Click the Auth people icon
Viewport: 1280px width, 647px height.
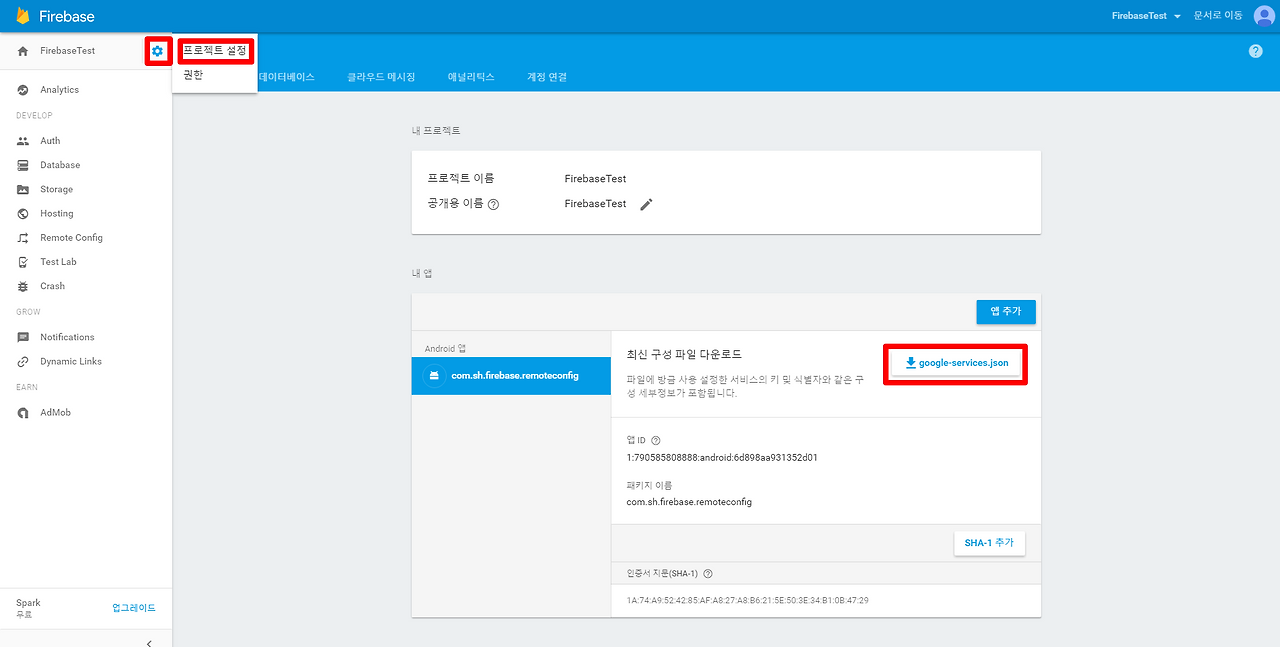click(x=23, y=141)
